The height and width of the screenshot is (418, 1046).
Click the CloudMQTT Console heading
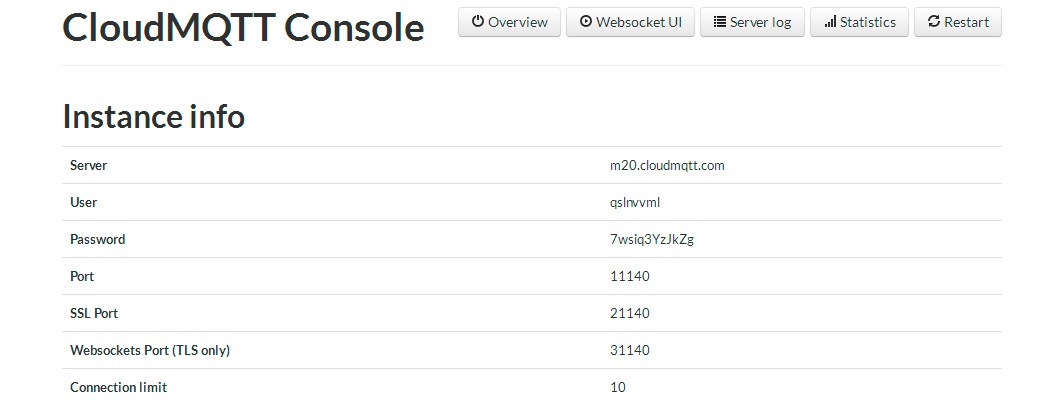click(243, 28)
